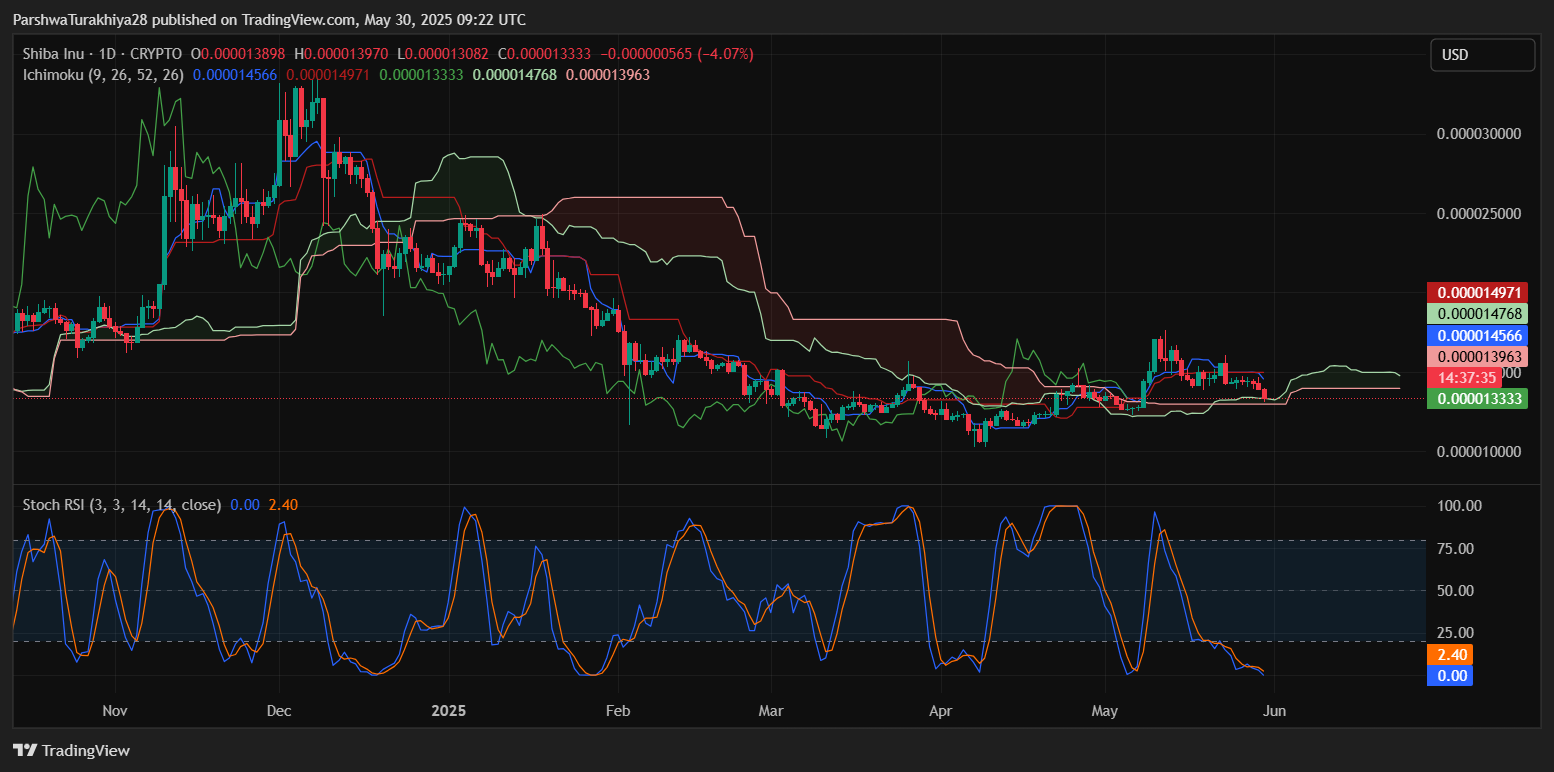1554x772 pixels.
Task: Click the Ichimoku (9, 26, 52, 26) indicator label
Action: tap(103, 74)
